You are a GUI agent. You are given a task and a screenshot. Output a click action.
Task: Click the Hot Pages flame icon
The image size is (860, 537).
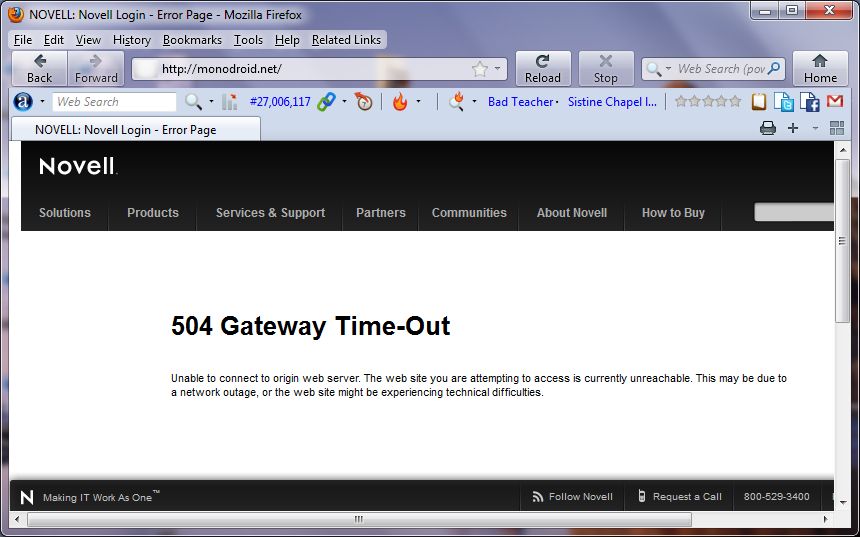click(x=400, y=101)
